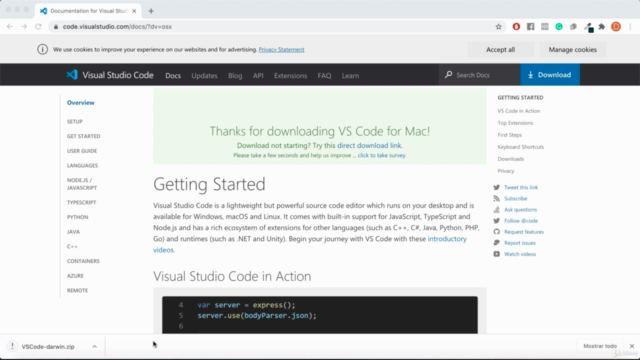Click the GitHub icon beside Request features

click(x=496, y=232)
